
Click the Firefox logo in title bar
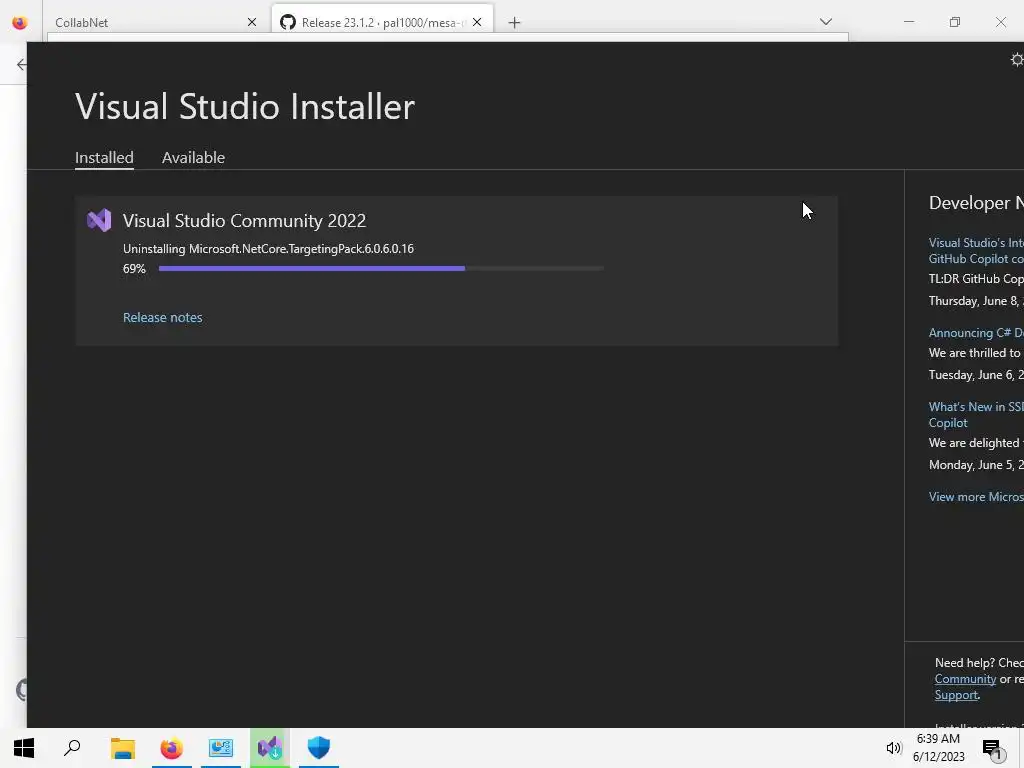tap(20, 22)
